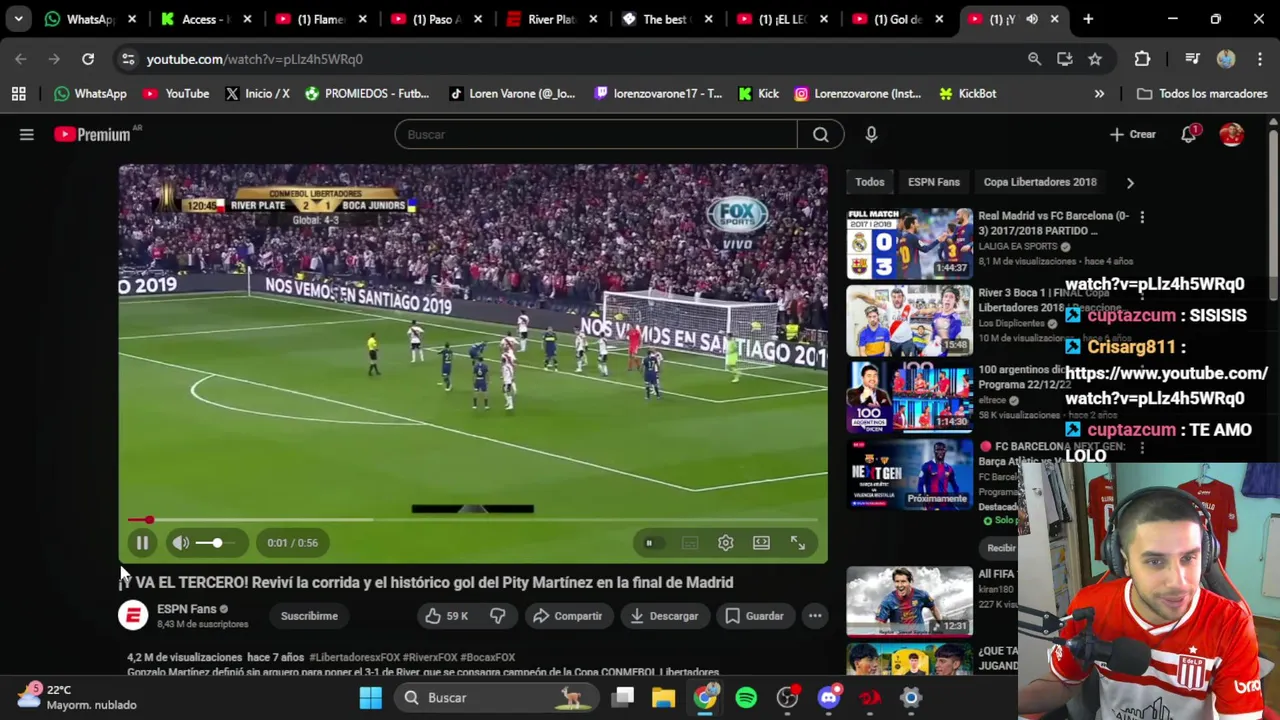
Task: Mute the video using the speaker icon
Action: pos(180,543)
